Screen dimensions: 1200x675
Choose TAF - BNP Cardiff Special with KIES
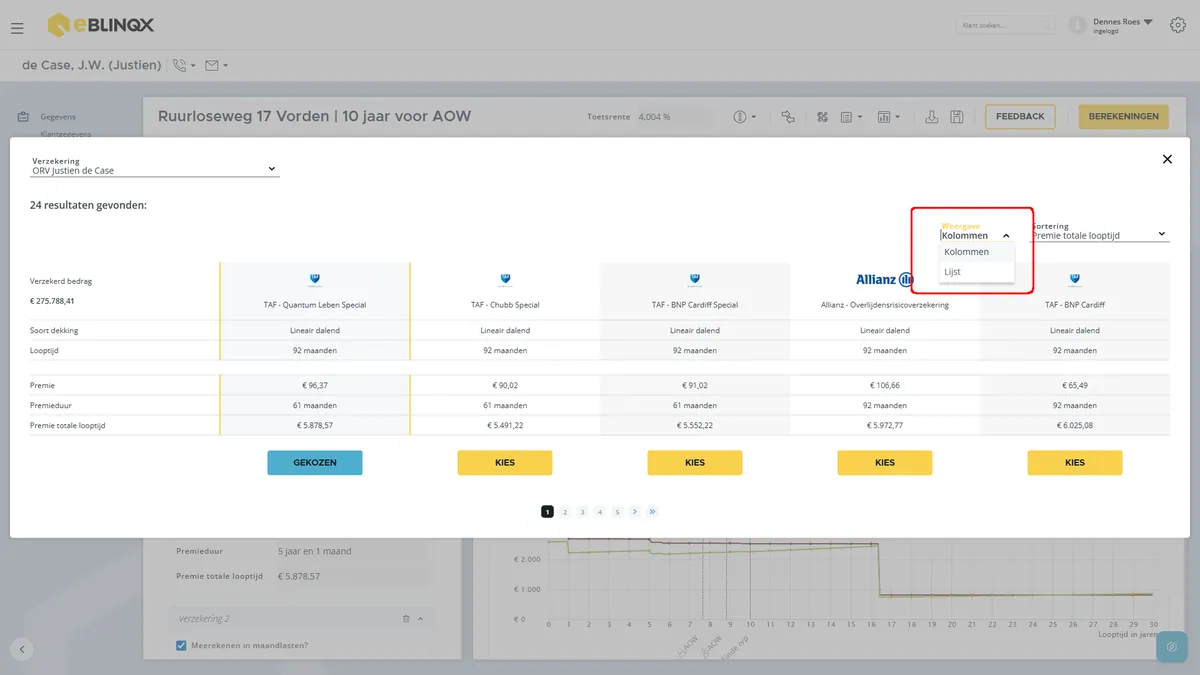coord(695,462)
